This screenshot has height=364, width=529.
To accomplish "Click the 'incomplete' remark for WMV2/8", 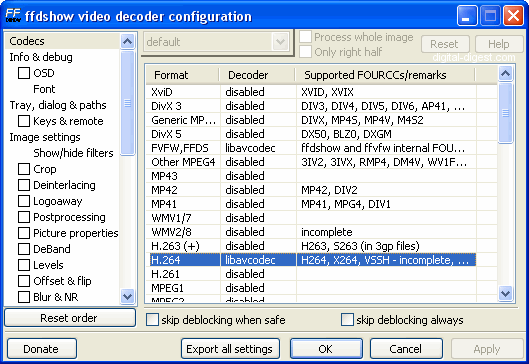I will [327, 232].
